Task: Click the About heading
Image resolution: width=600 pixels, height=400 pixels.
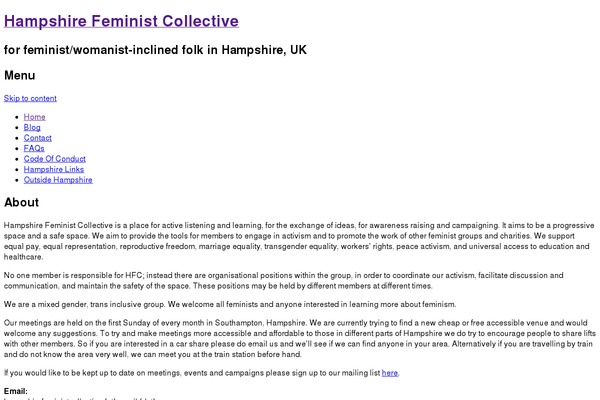Action: point(21,203)
